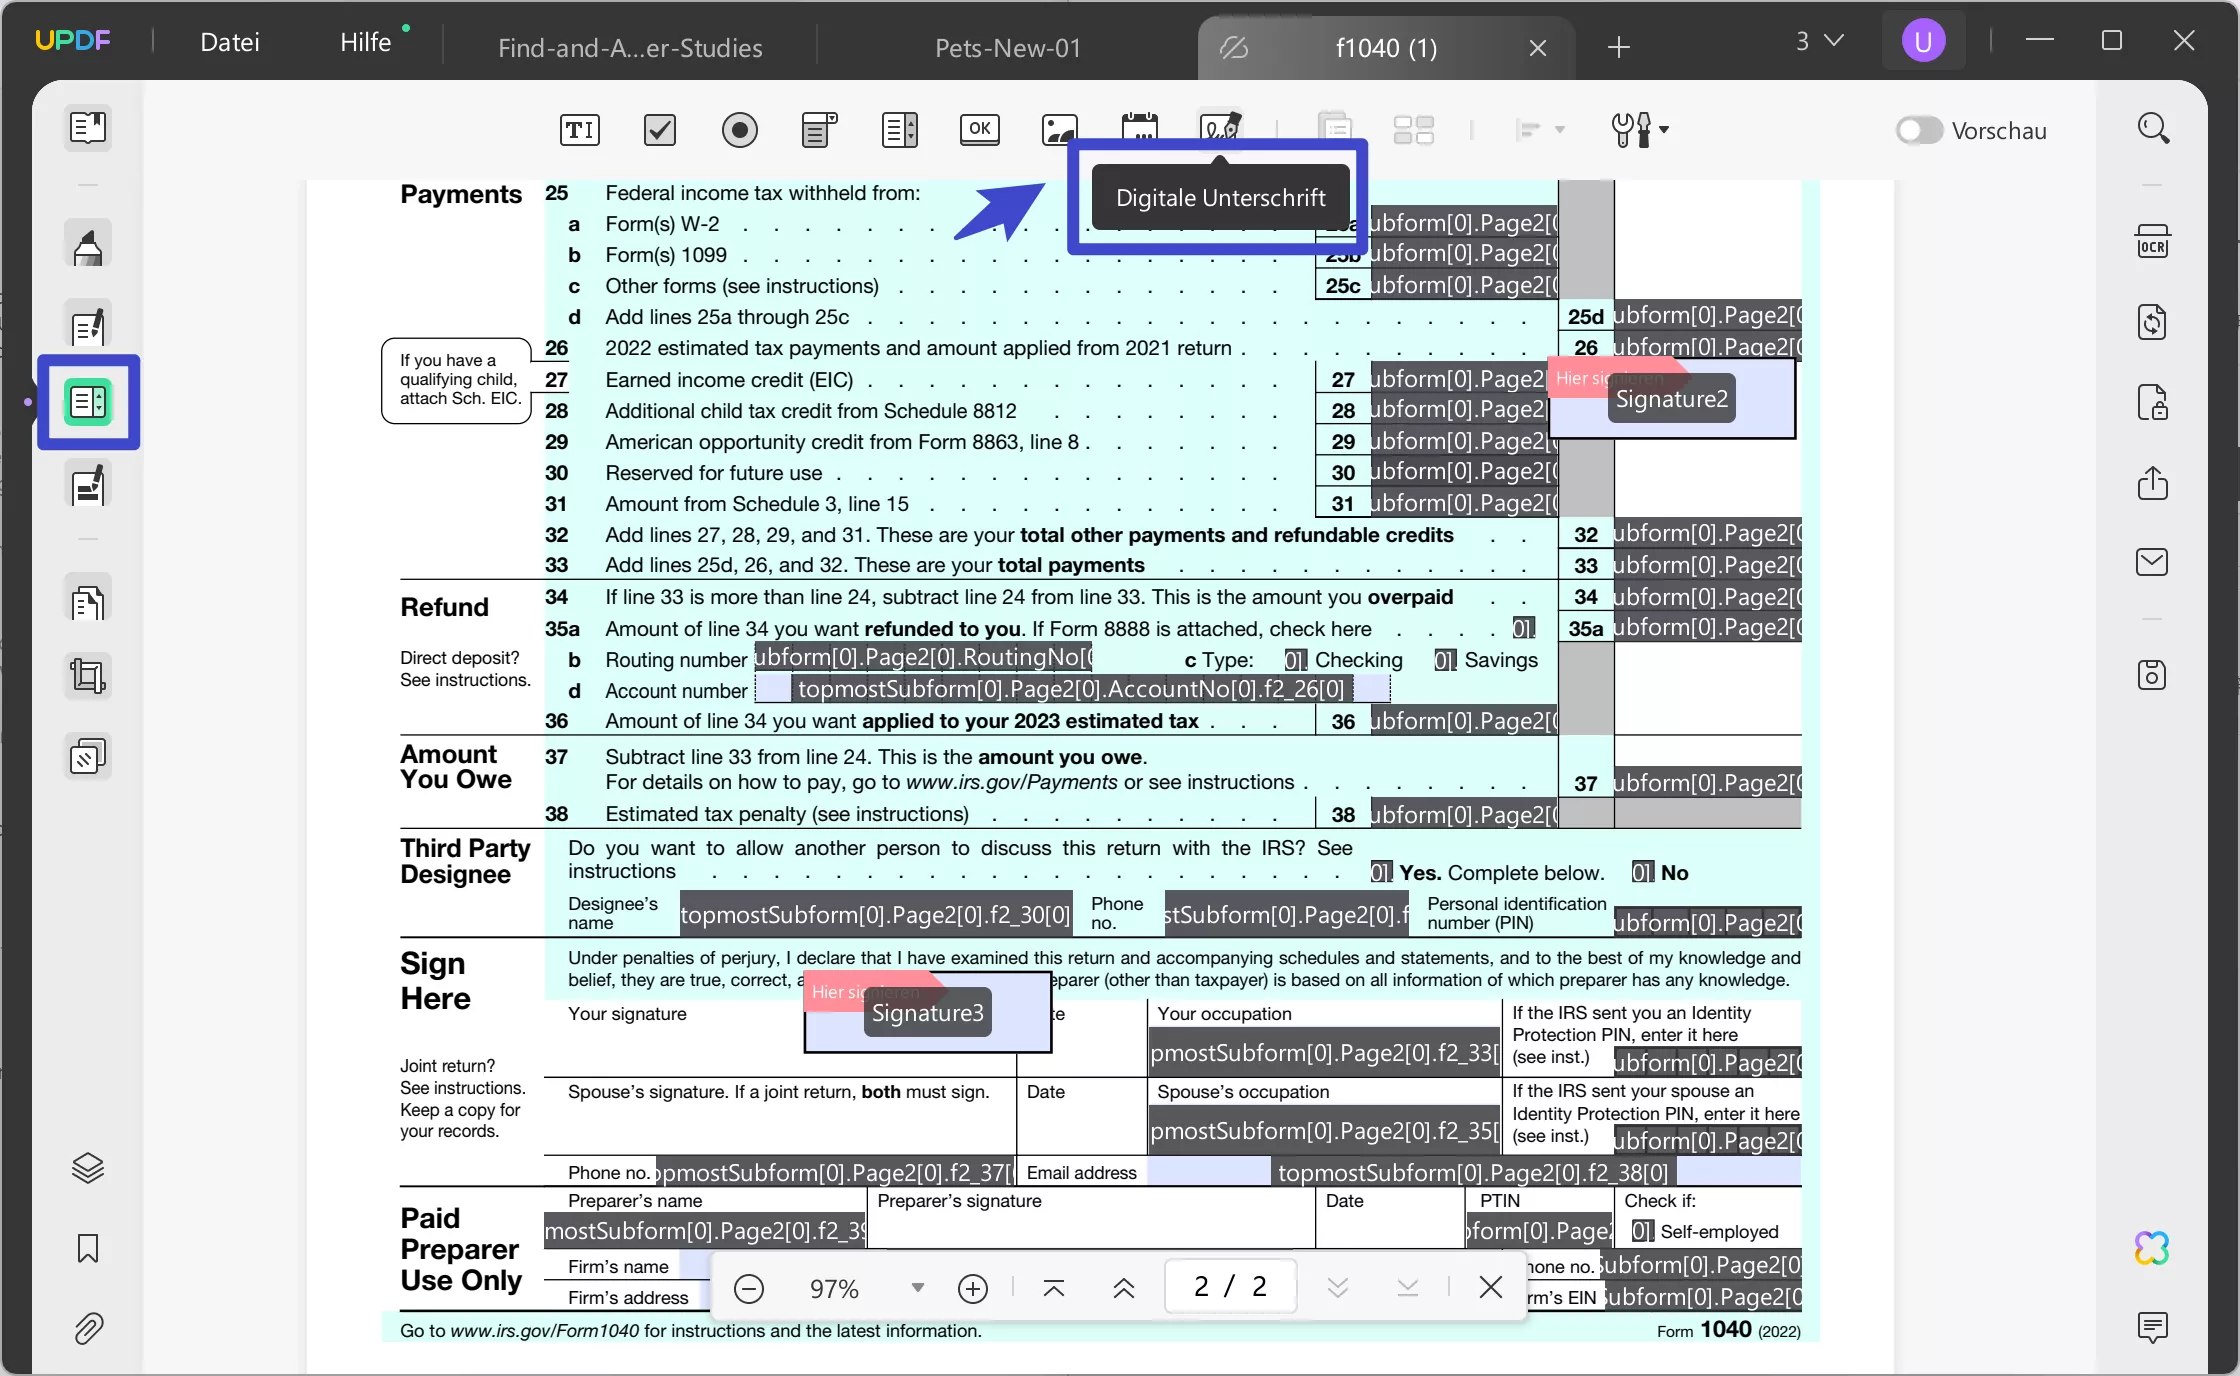This screenshot has height=1376, width=2240.
Task: Click the Account number input field
Action: click(x=1069, y=690)
